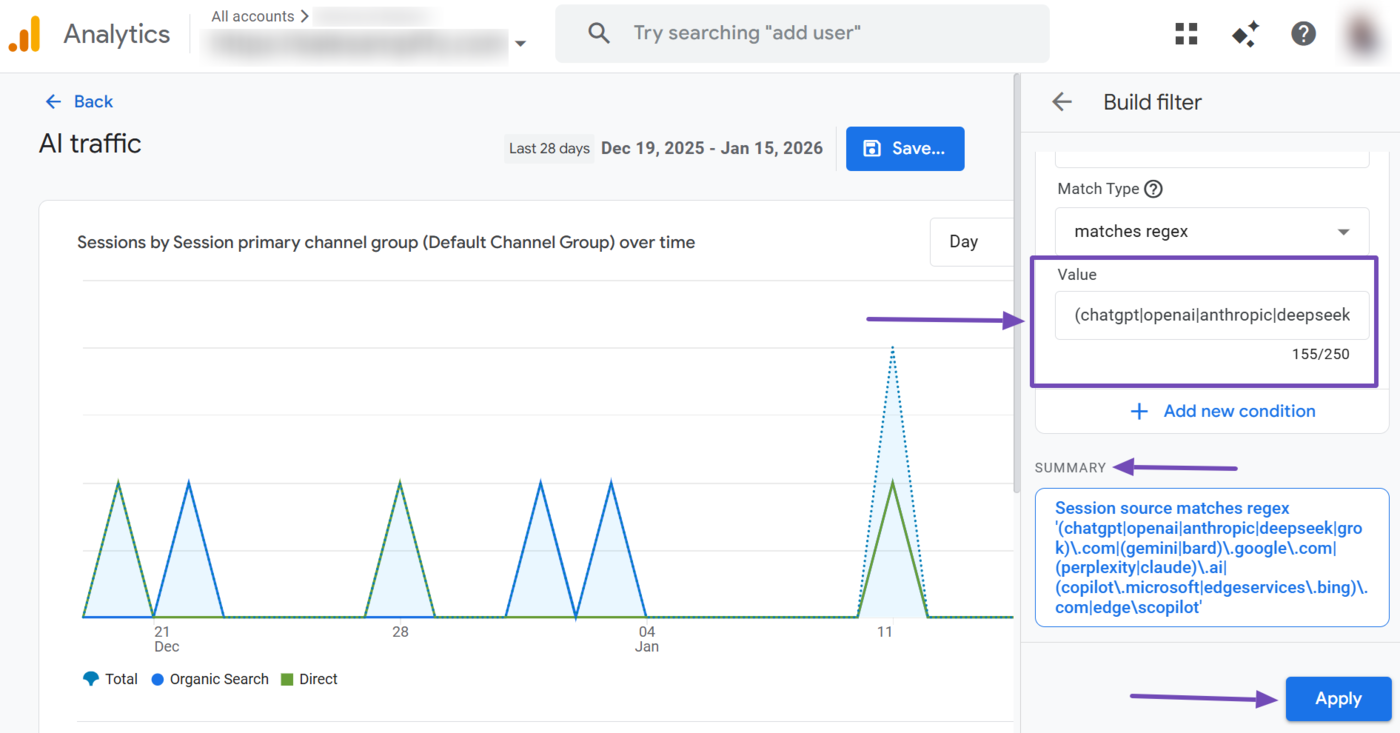Click the Apply button
The height and width of the screenshot is (733, 1400).
1338,699
